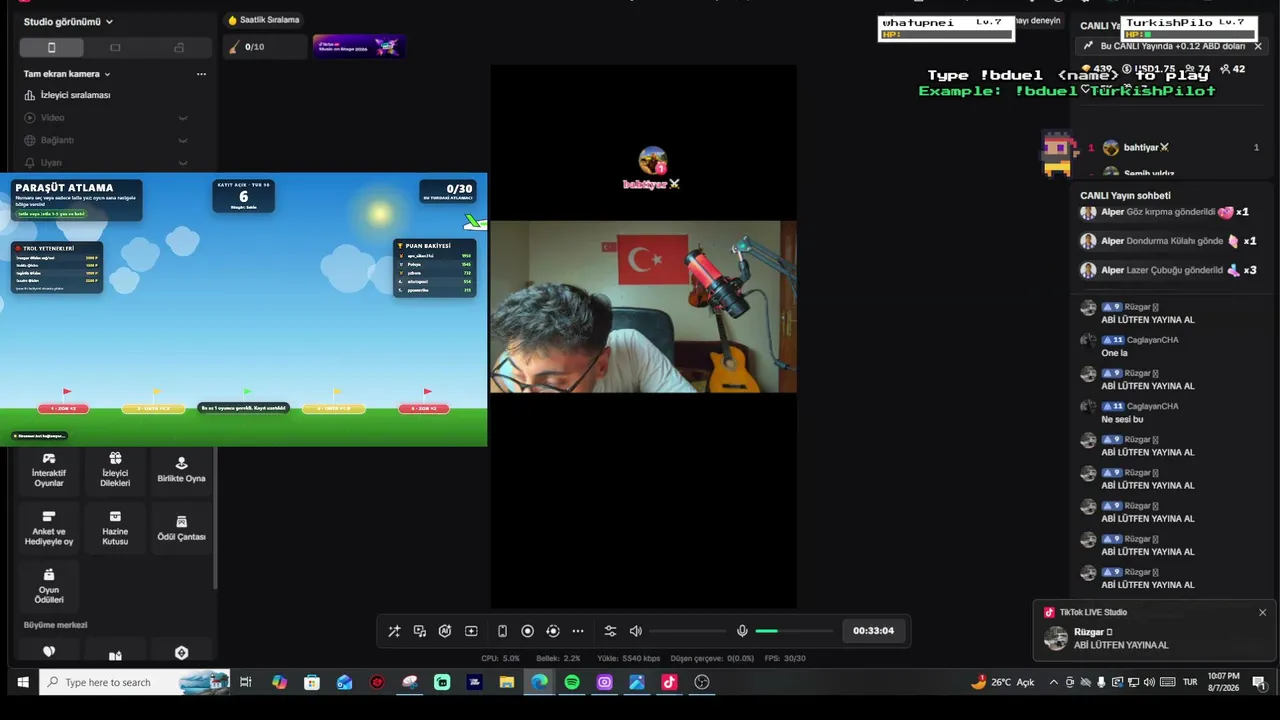This screenshot has height=720, width=1280.
Task: Click the add-scene plus icon in toolbar
Action: (x=471, y=631)
